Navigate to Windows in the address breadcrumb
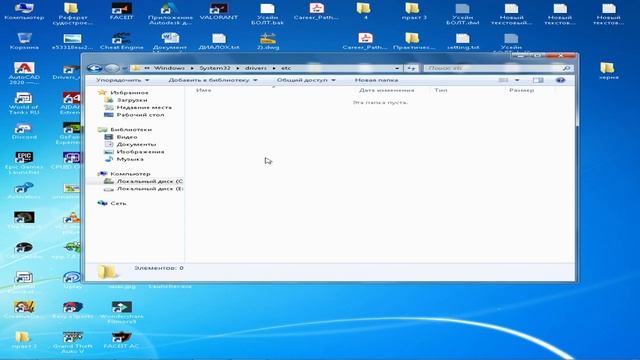The image size is (640, 360). click(x=169, y=68)
